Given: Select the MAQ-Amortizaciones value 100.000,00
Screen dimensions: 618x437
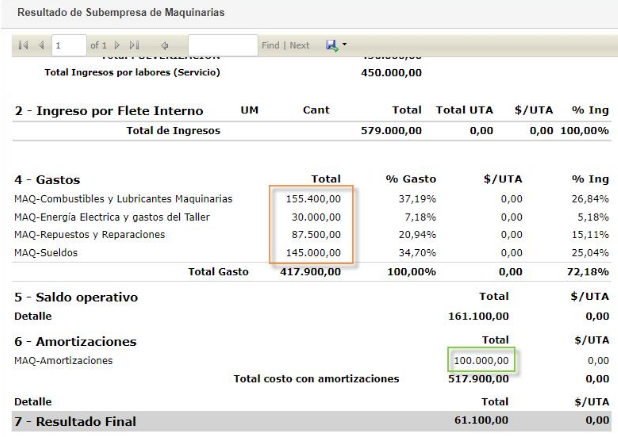Looking at the screenshot, I should (x=481, y=360).
